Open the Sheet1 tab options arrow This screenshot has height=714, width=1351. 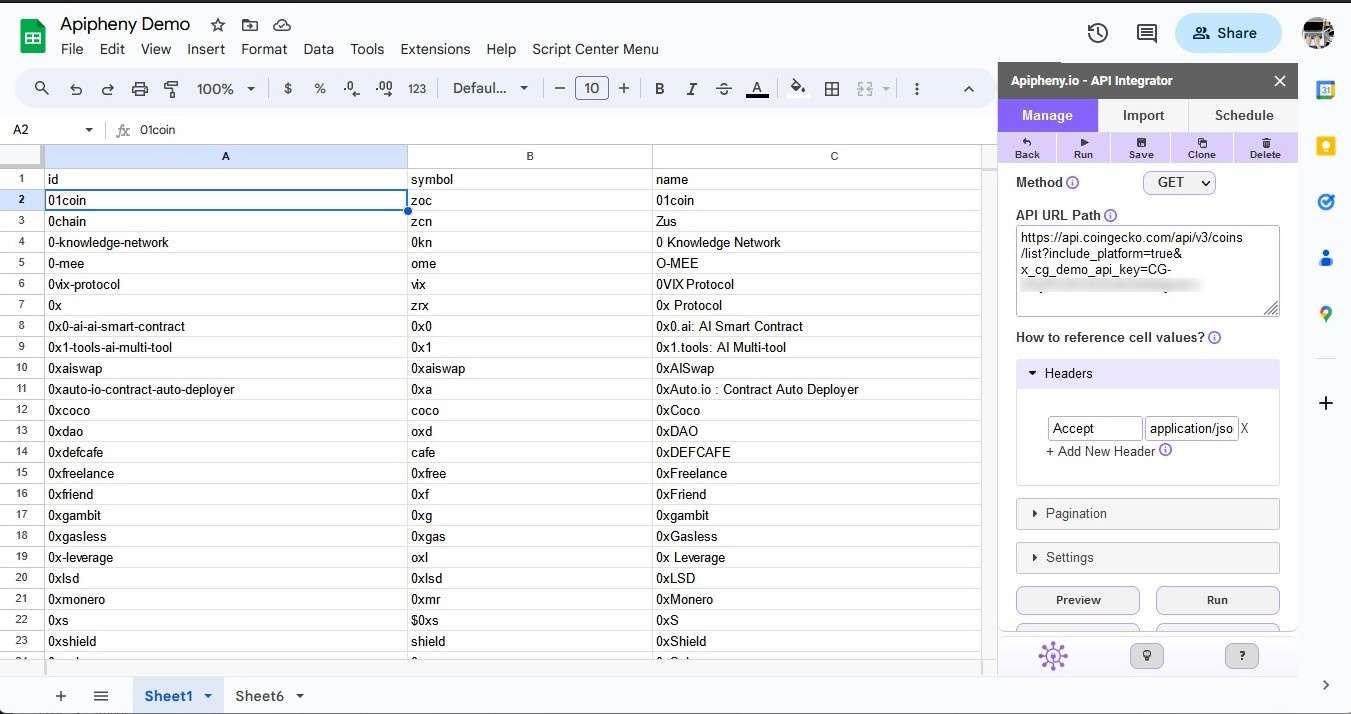[x=208, y=696]
